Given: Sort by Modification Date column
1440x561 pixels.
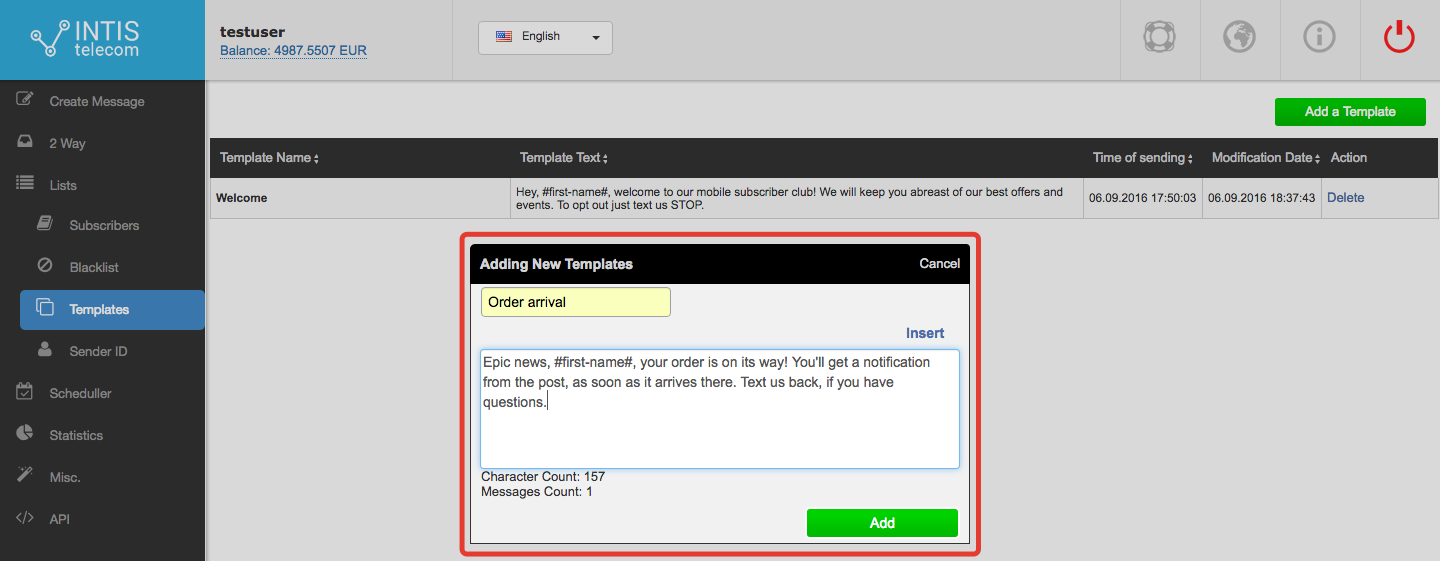Looking at the screenshot, I should pos(1266,158).
